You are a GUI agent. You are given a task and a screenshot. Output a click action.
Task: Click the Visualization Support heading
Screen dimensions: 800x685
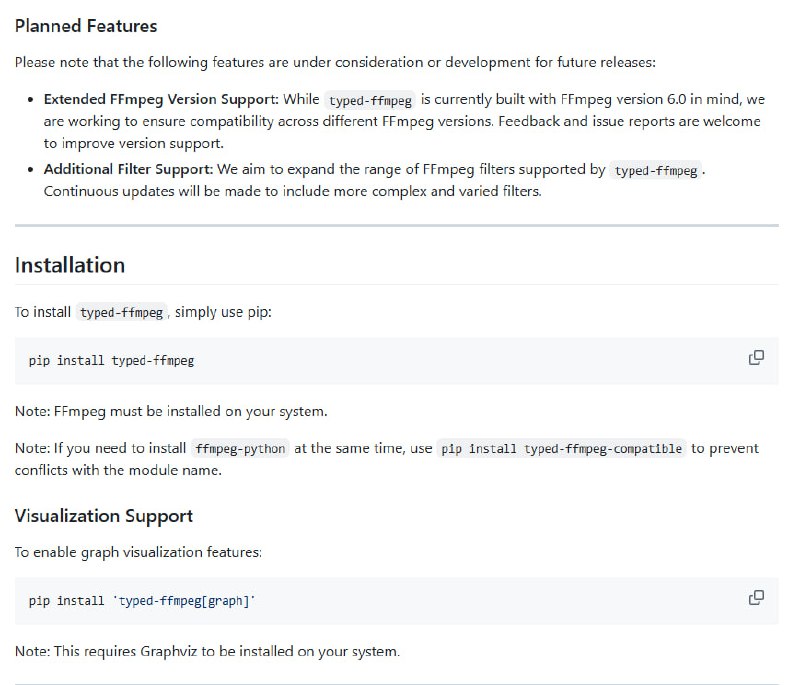[x=104, y=516]
